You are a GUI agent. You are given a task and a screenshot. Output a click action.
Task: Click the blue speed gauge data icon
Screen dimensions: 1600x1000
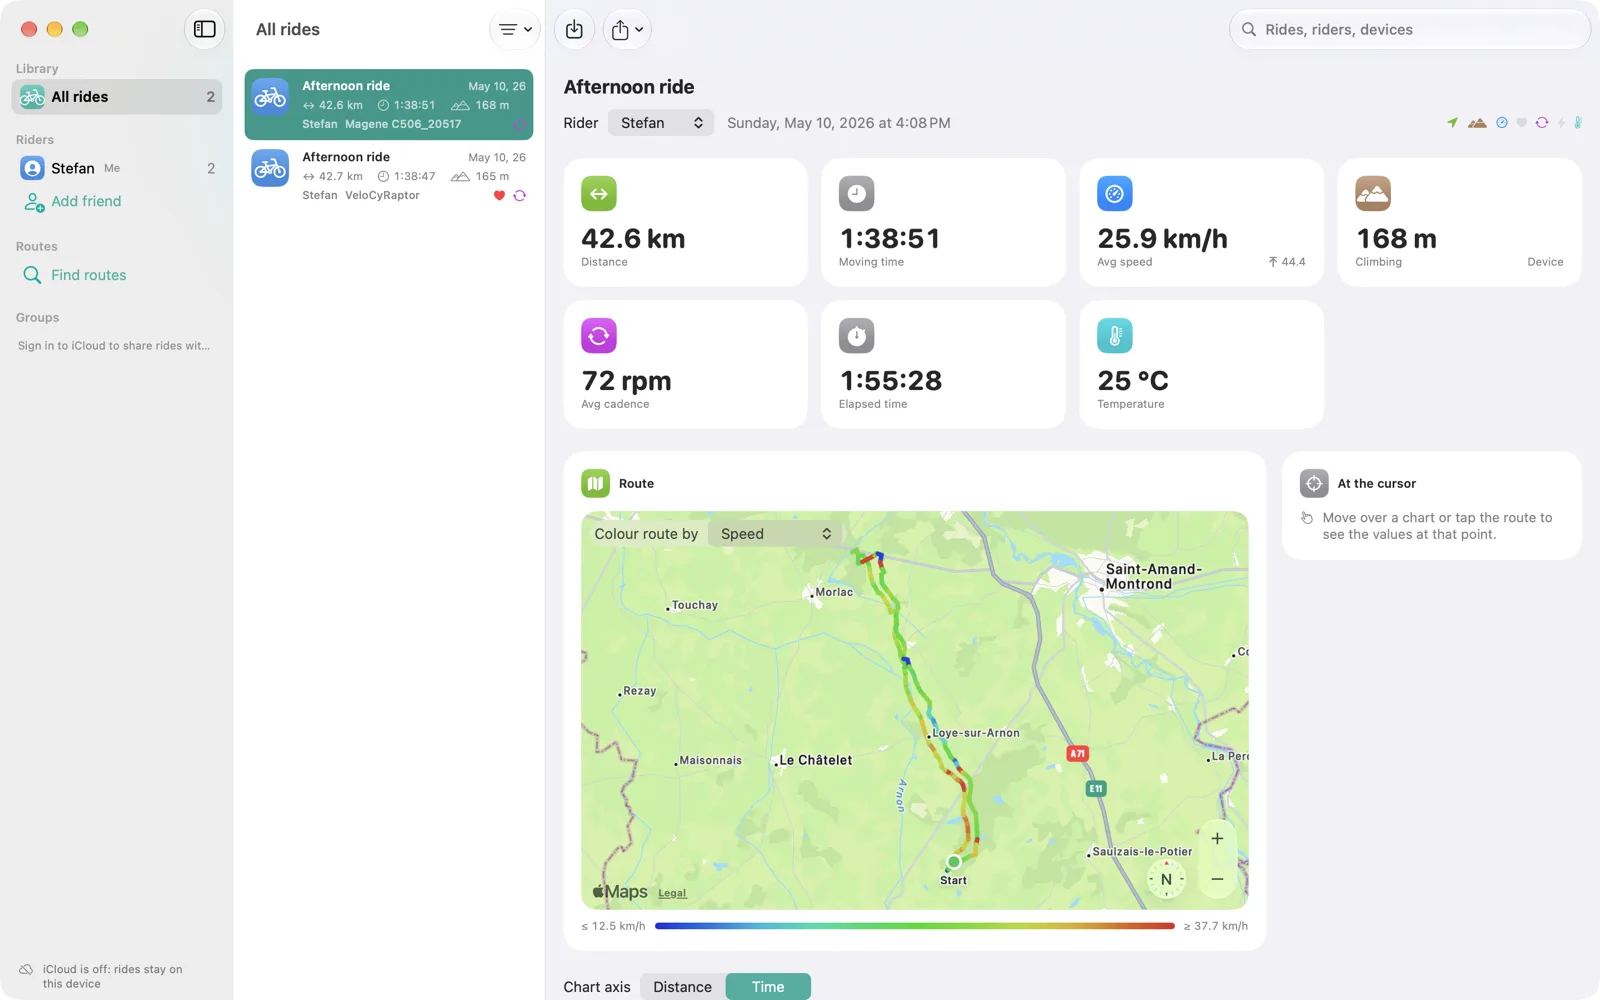point(1502,123)
